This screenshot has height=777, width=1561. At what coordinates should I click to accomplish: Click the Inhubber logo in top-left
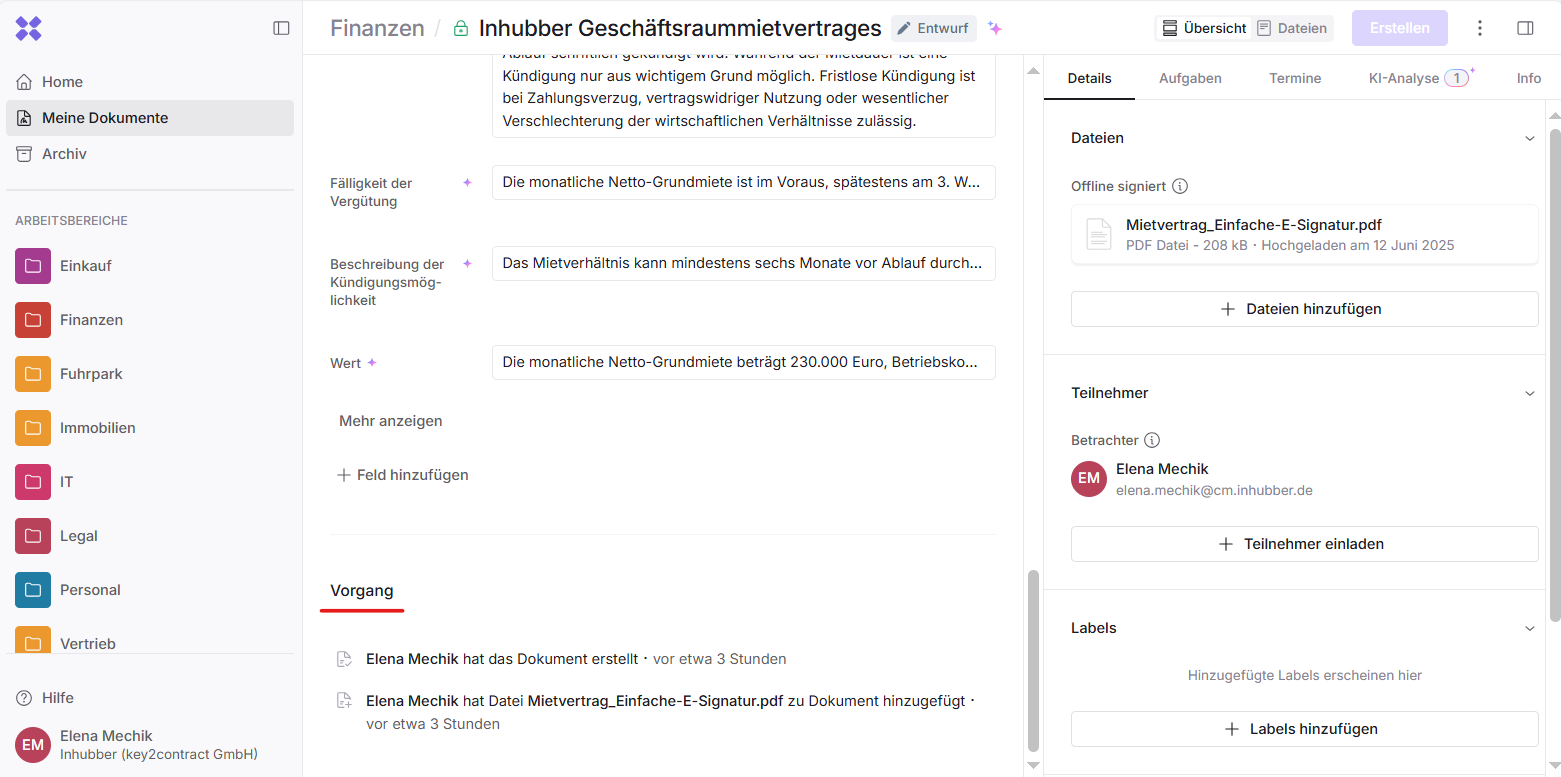29,28
